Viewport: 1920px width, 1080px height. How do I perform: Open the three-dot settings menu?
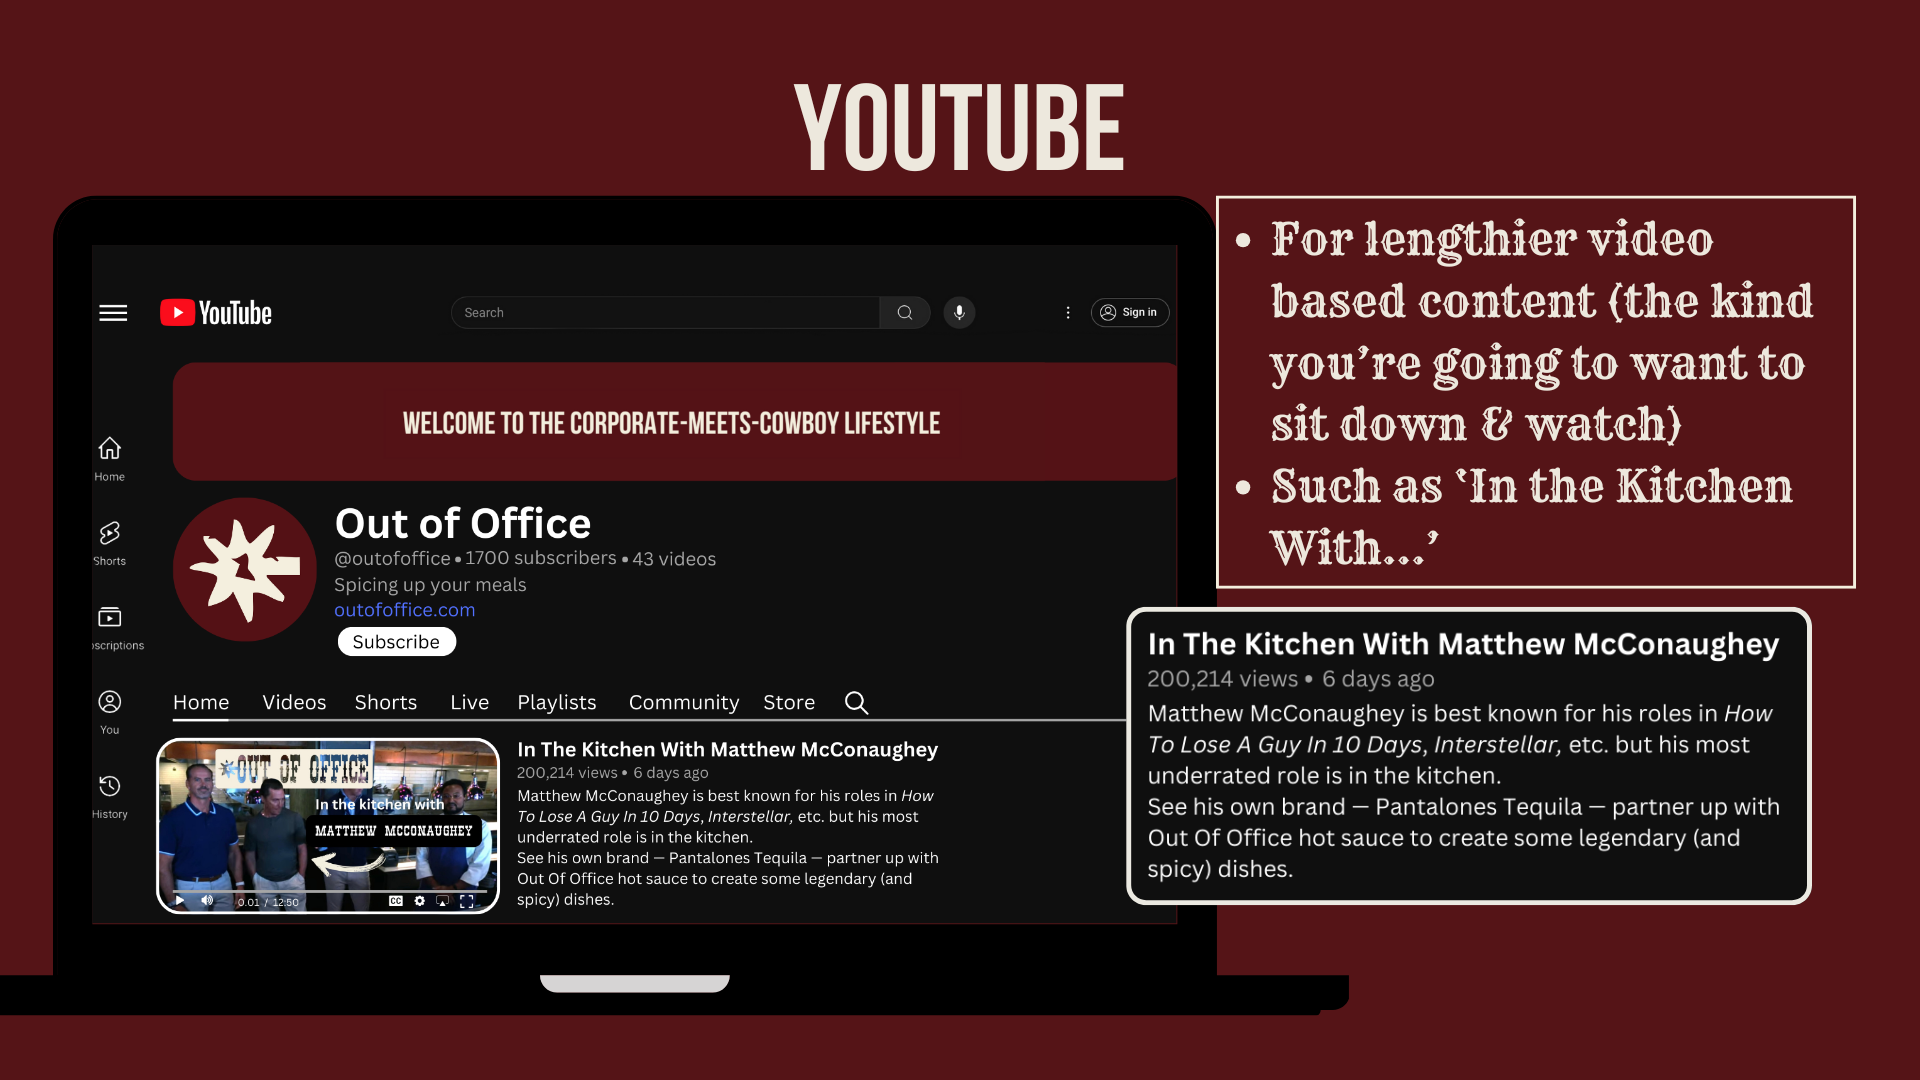1068,313
